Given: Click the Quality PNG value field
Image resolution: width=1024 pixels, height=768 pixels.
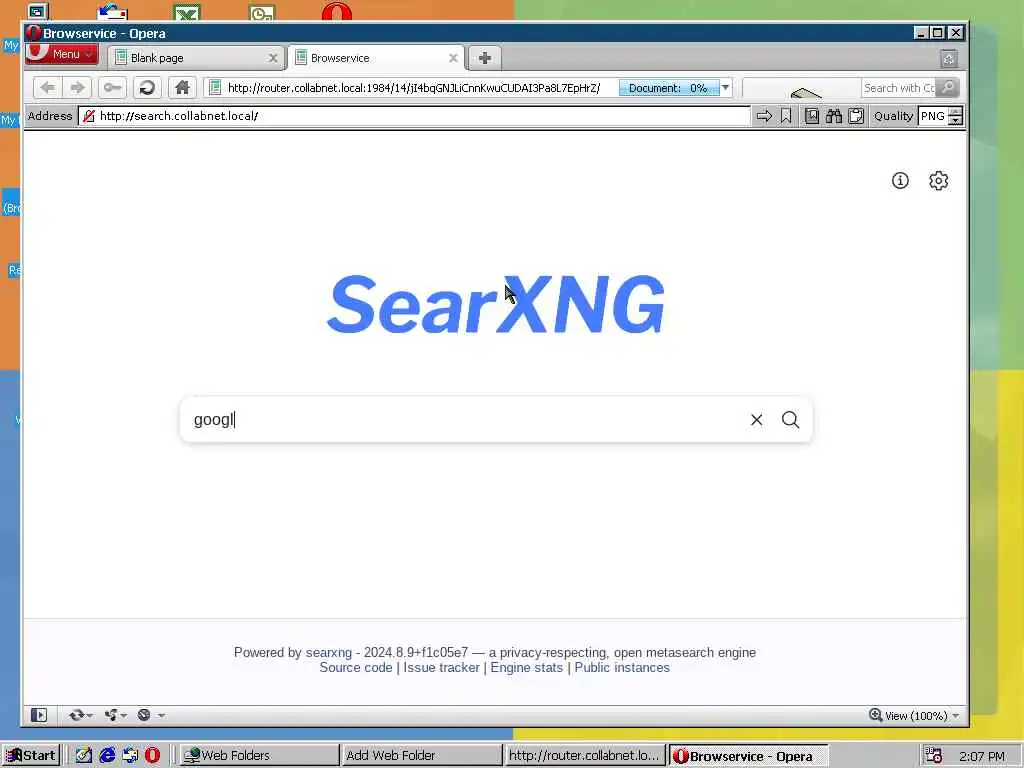Looking at the screenshot, I should pos(933,116).
